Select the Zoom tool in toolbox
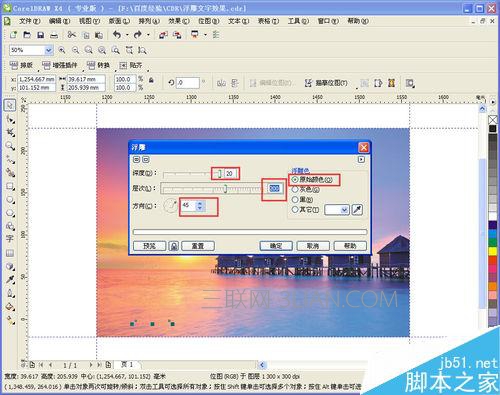The width and height of the screenshot is (500, 395). click(10, 146)
